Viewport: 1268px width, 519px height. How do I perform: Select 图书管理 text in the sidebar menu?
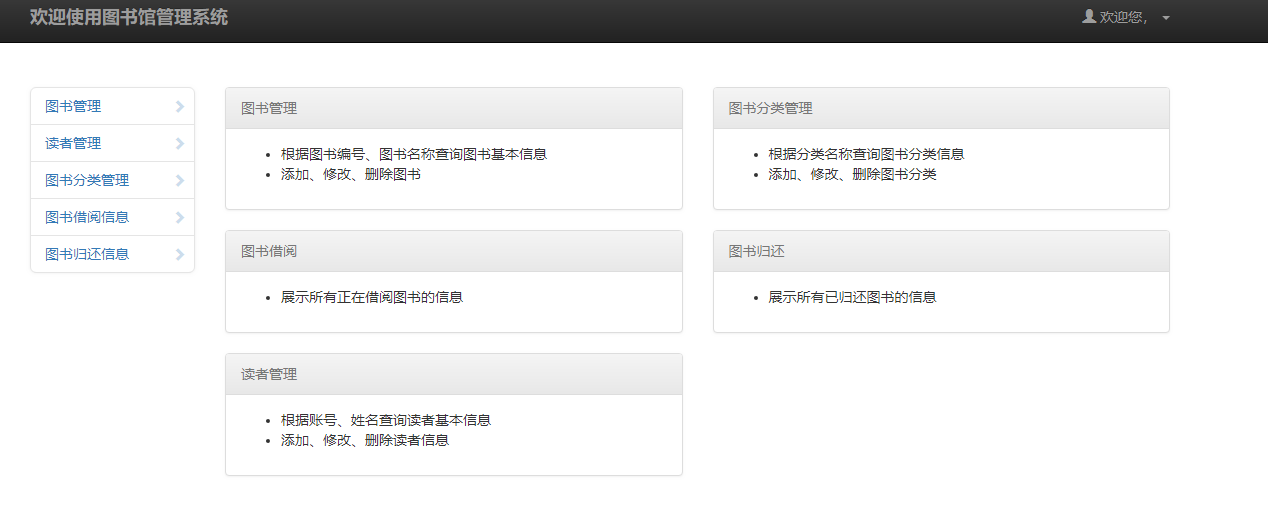click(73, 107)
